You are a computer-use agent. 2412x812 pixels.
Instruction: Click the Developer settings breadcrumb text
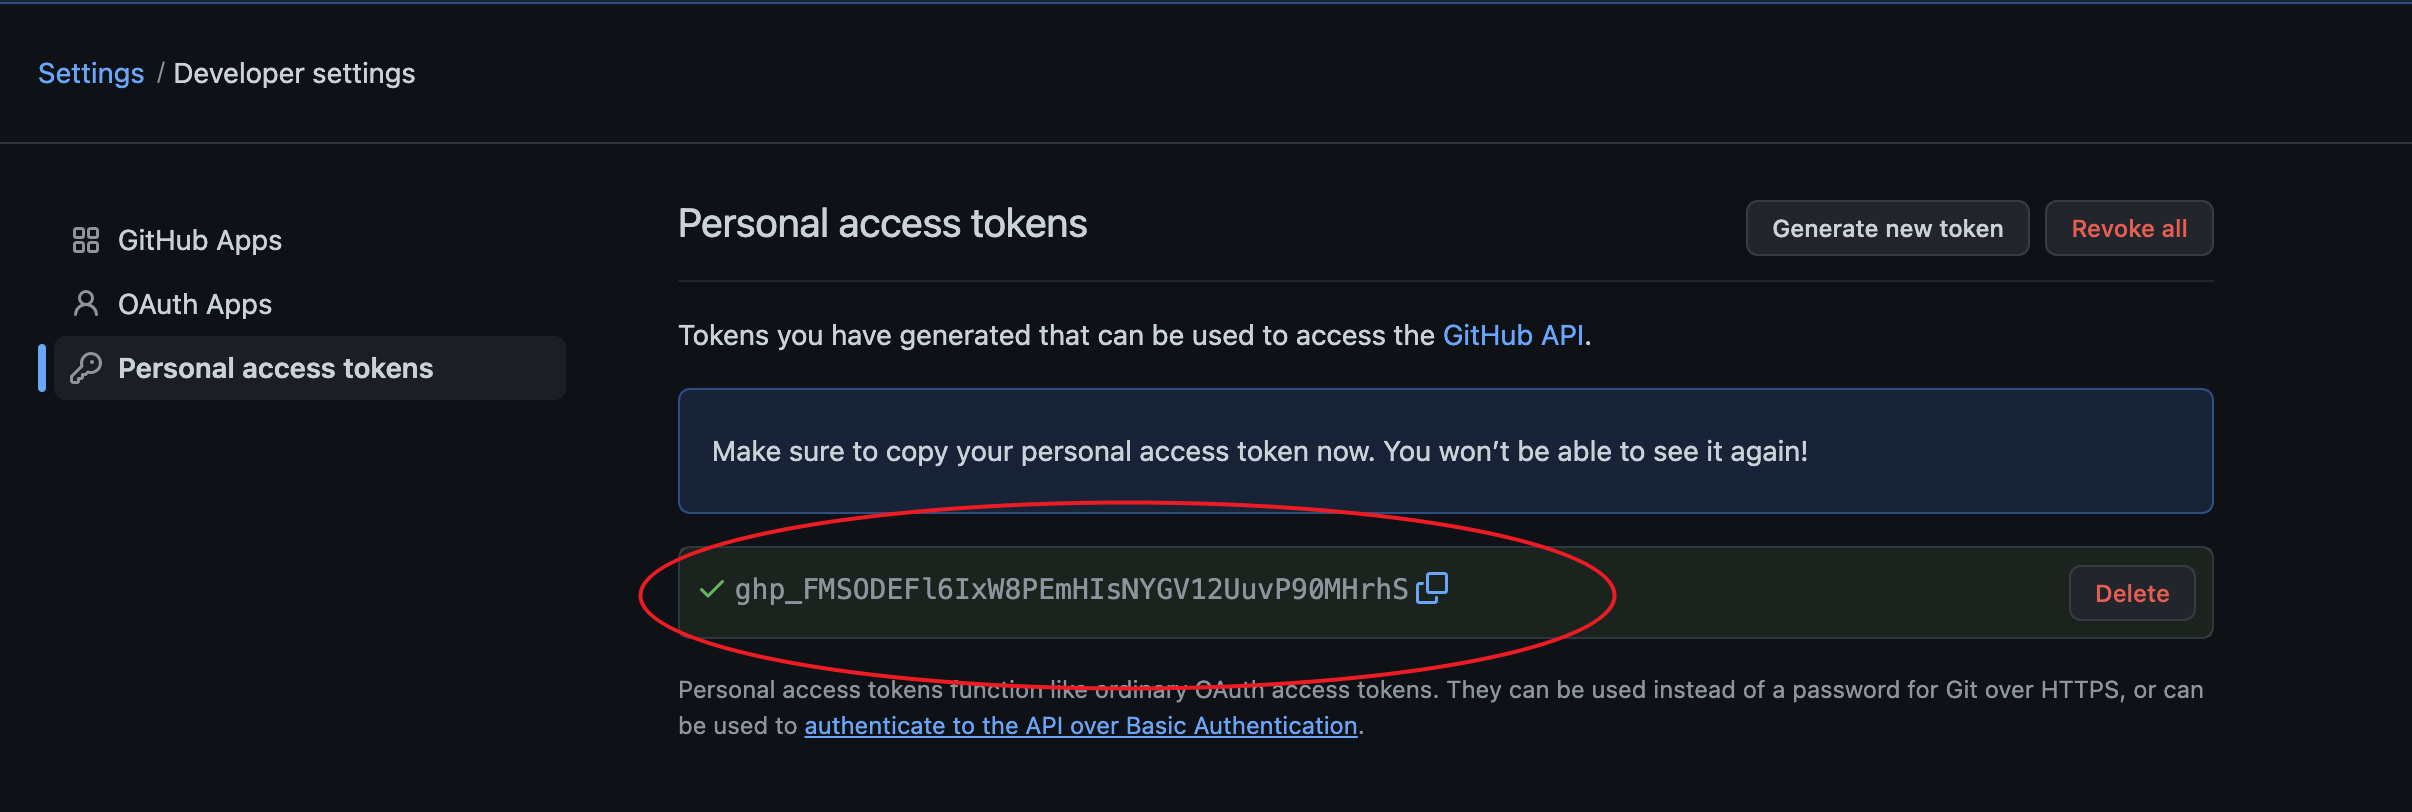[294, 73]
